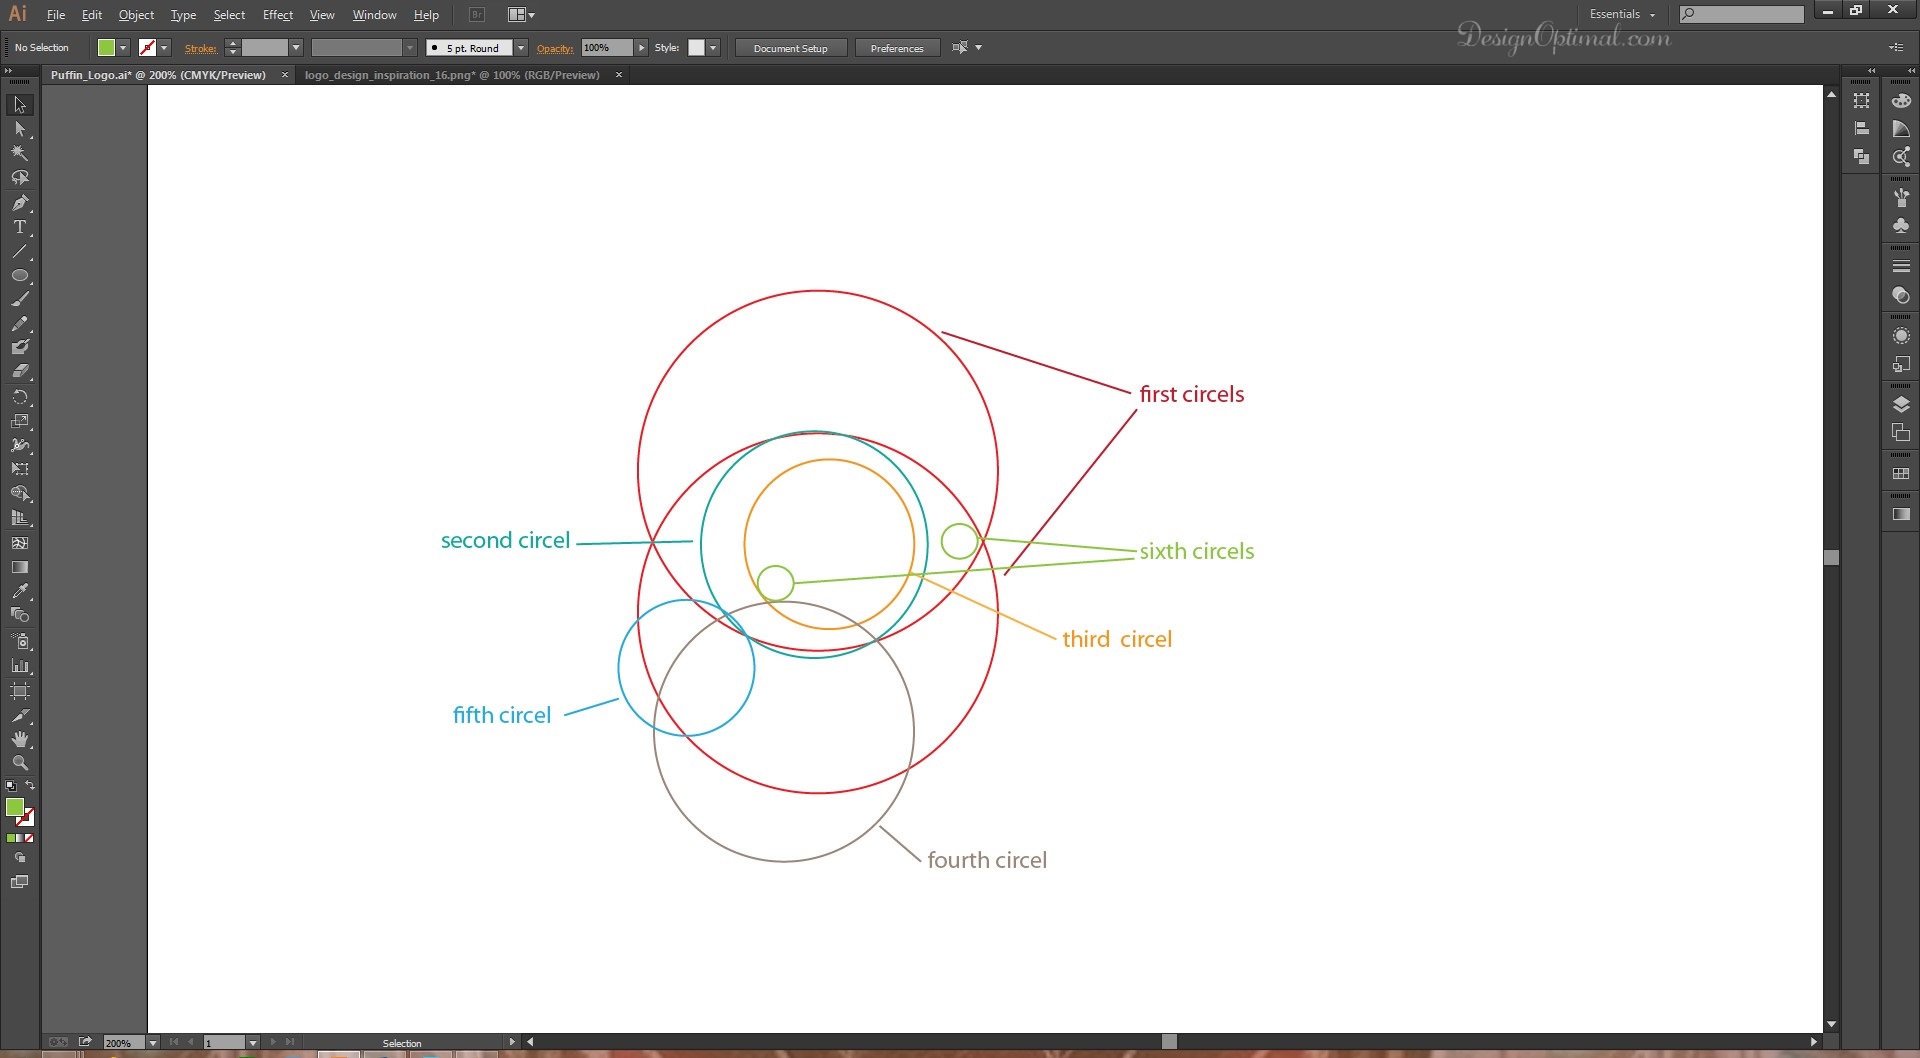
Task: Change the screen mode
Action: (19, 882)
